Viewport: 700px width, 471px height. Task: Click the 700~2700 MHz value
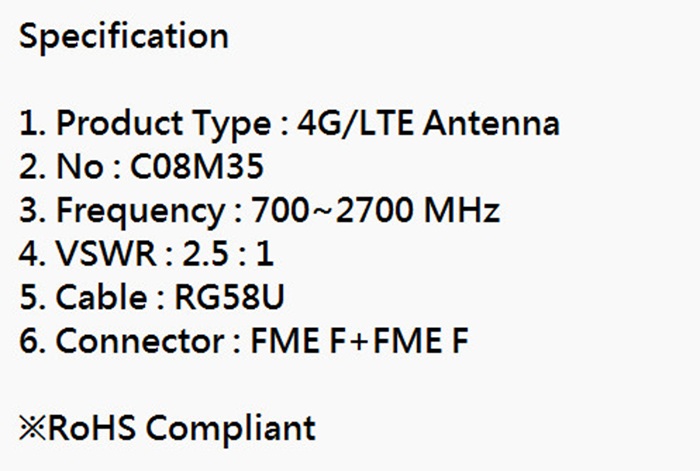pyautogui.click(x=375, y=211)
